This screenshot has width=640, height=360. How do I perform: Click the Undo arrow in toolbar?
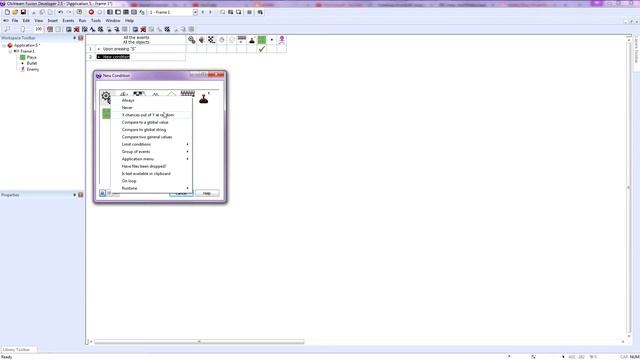(x=60, y=12)
